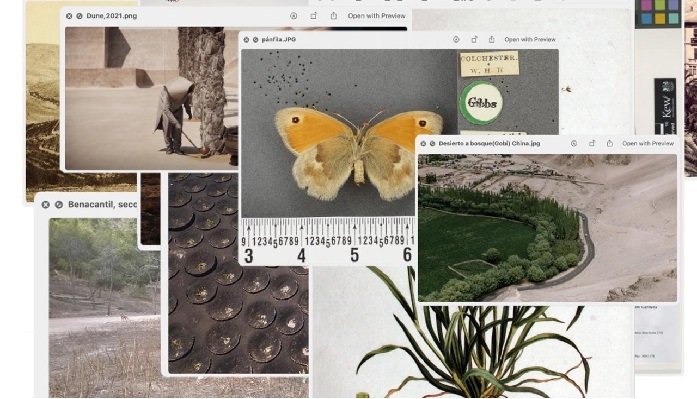Open Markup for Dune,2021.png
Viewport: 697px width, 399px height.
(293, 16)
